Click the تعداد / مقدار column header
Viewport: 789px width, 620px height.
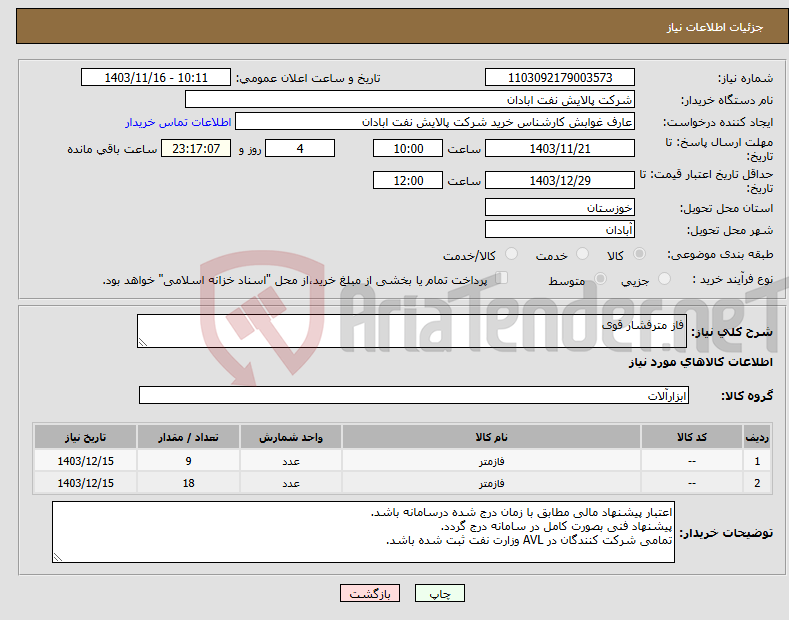tap(188, 437)
